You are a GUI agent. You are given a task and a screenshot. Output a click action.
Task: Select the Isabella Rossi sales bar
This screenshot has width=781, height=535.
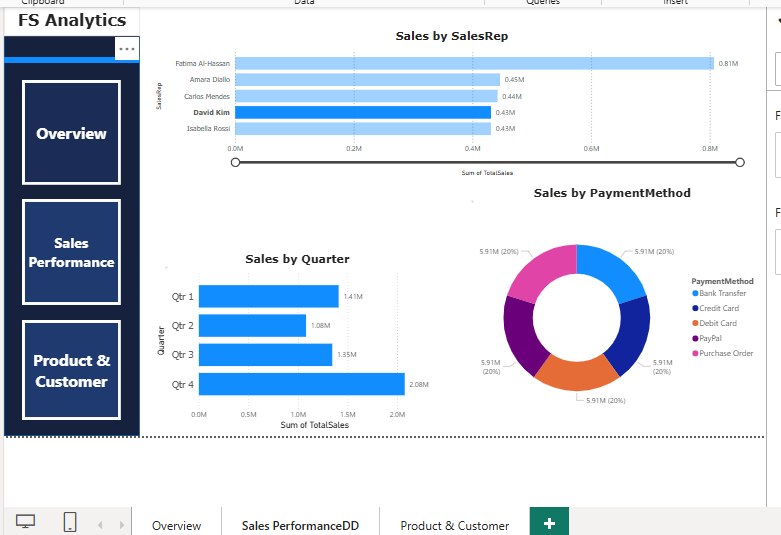pyautogui.click(x=363, y=129)
